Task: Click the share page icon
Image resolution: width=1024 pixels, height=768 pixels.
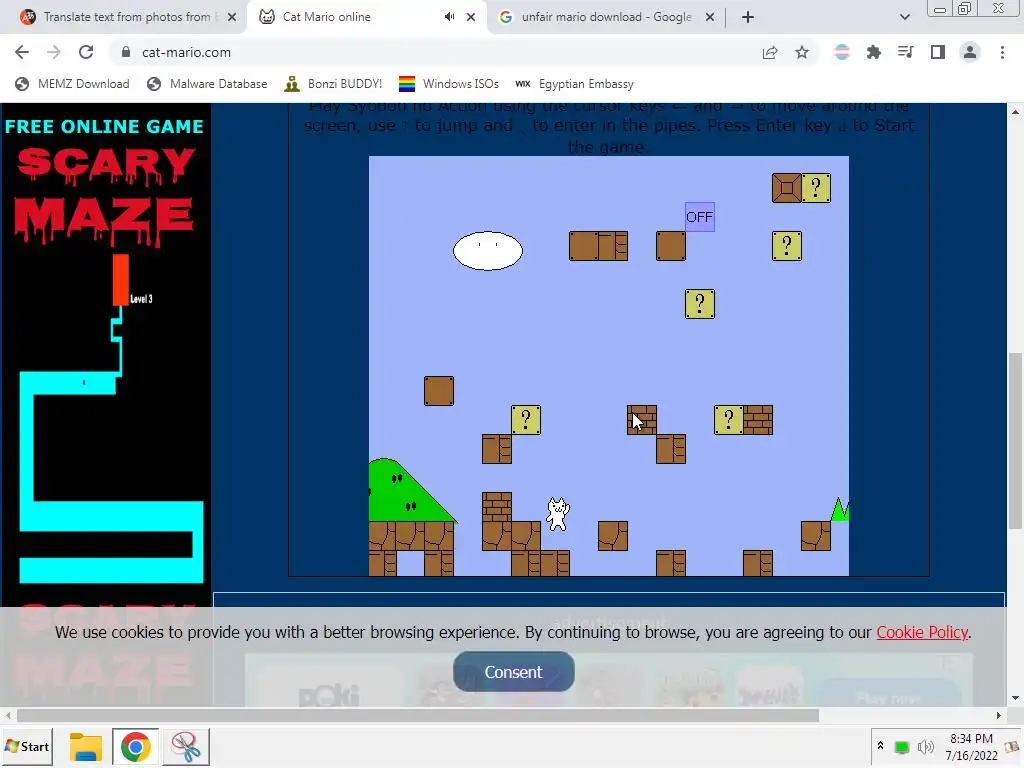Action: [x=770, y=52]
